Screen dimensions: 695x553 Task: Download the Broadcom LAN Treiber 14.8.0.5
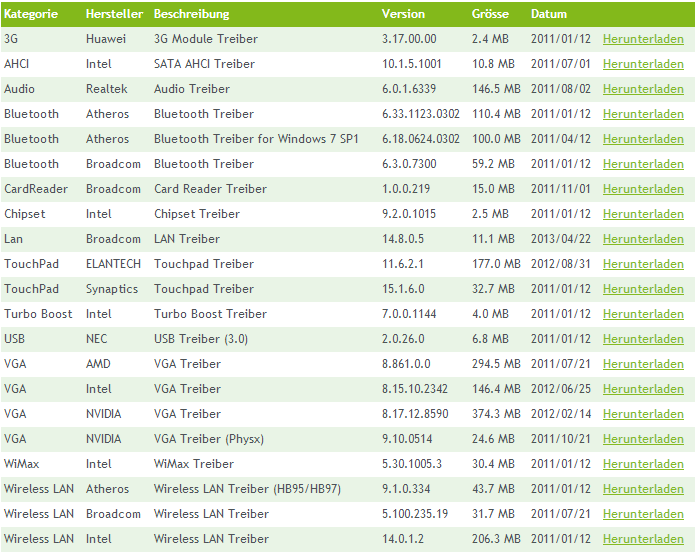point(643,239)
